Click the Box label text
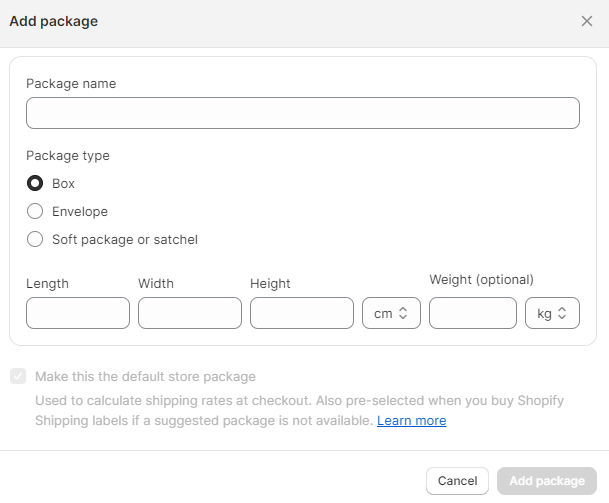The height and width of the screenshot is (503, 609). (x=63, y=183)
